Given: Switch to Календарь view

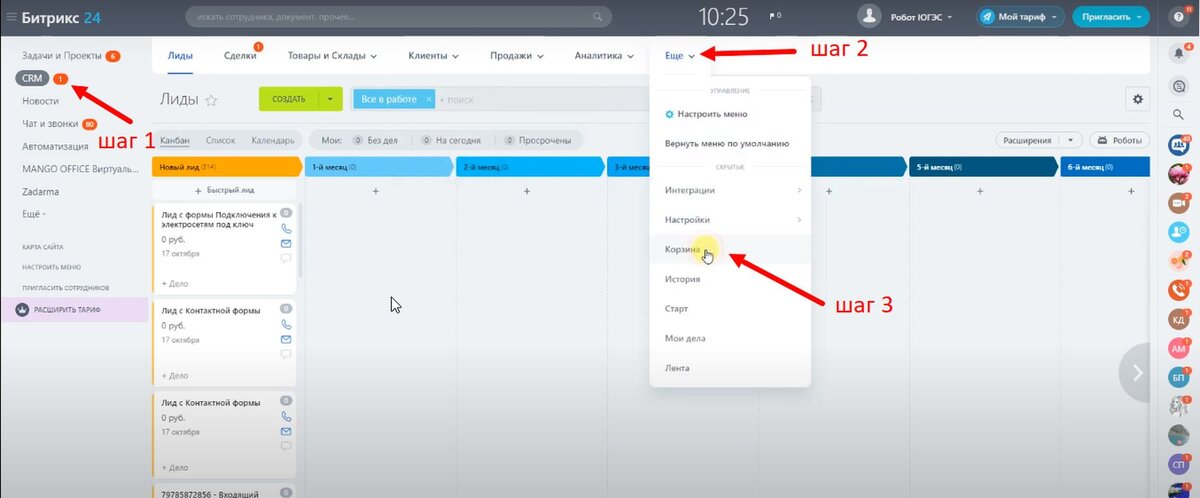Looking at the screenshot, I should pos(273,141).
